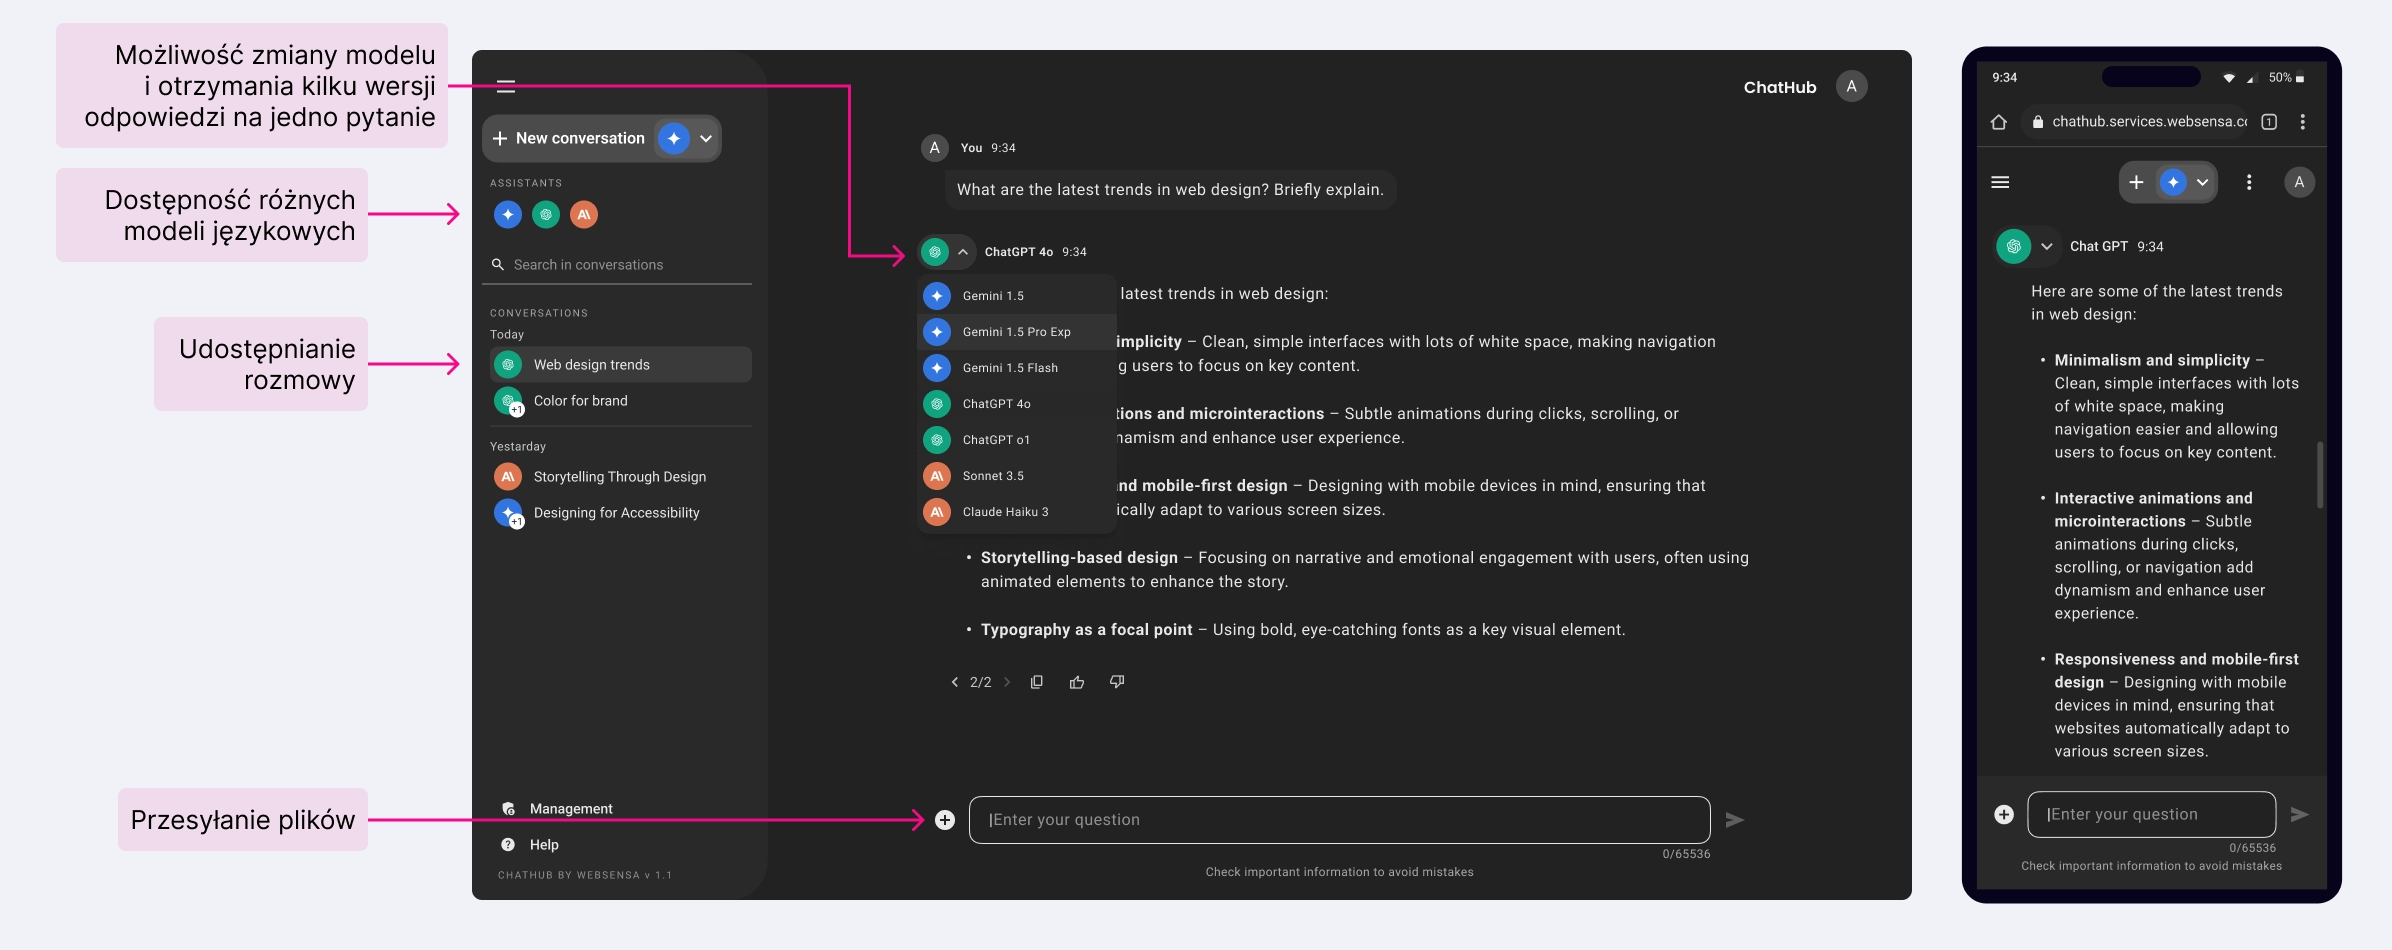Expand the chevron next to Chat GPT on mobile
Screen dimensions: 2392x950
point(2047,247)
